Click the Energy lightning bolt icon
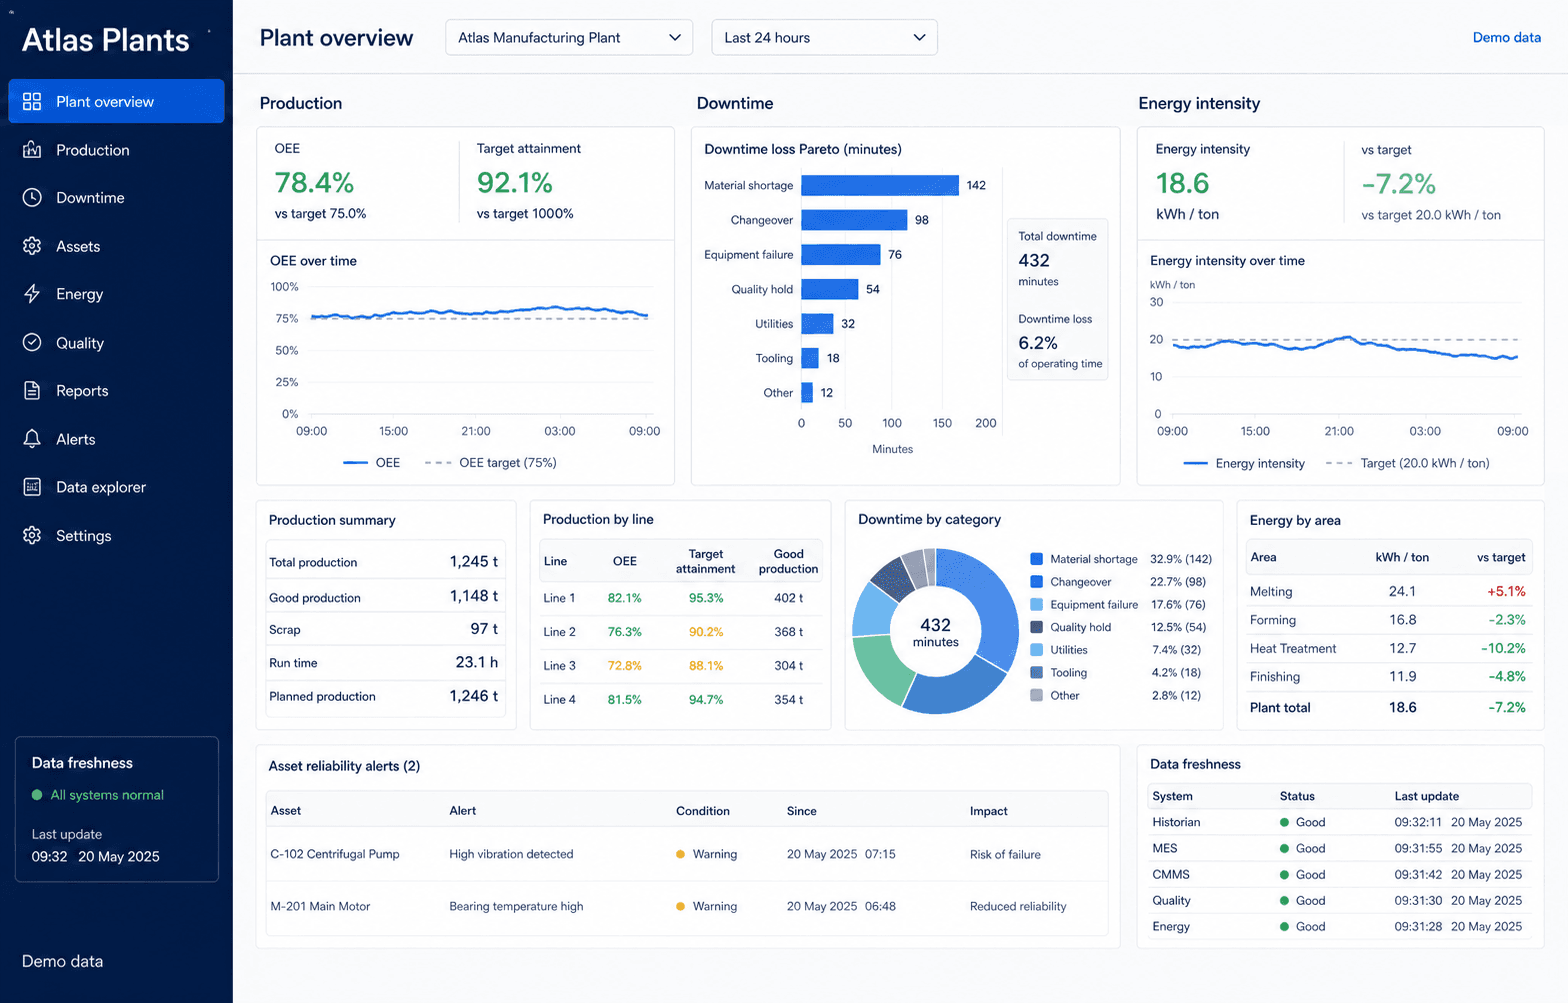 (x=32, y=294)
